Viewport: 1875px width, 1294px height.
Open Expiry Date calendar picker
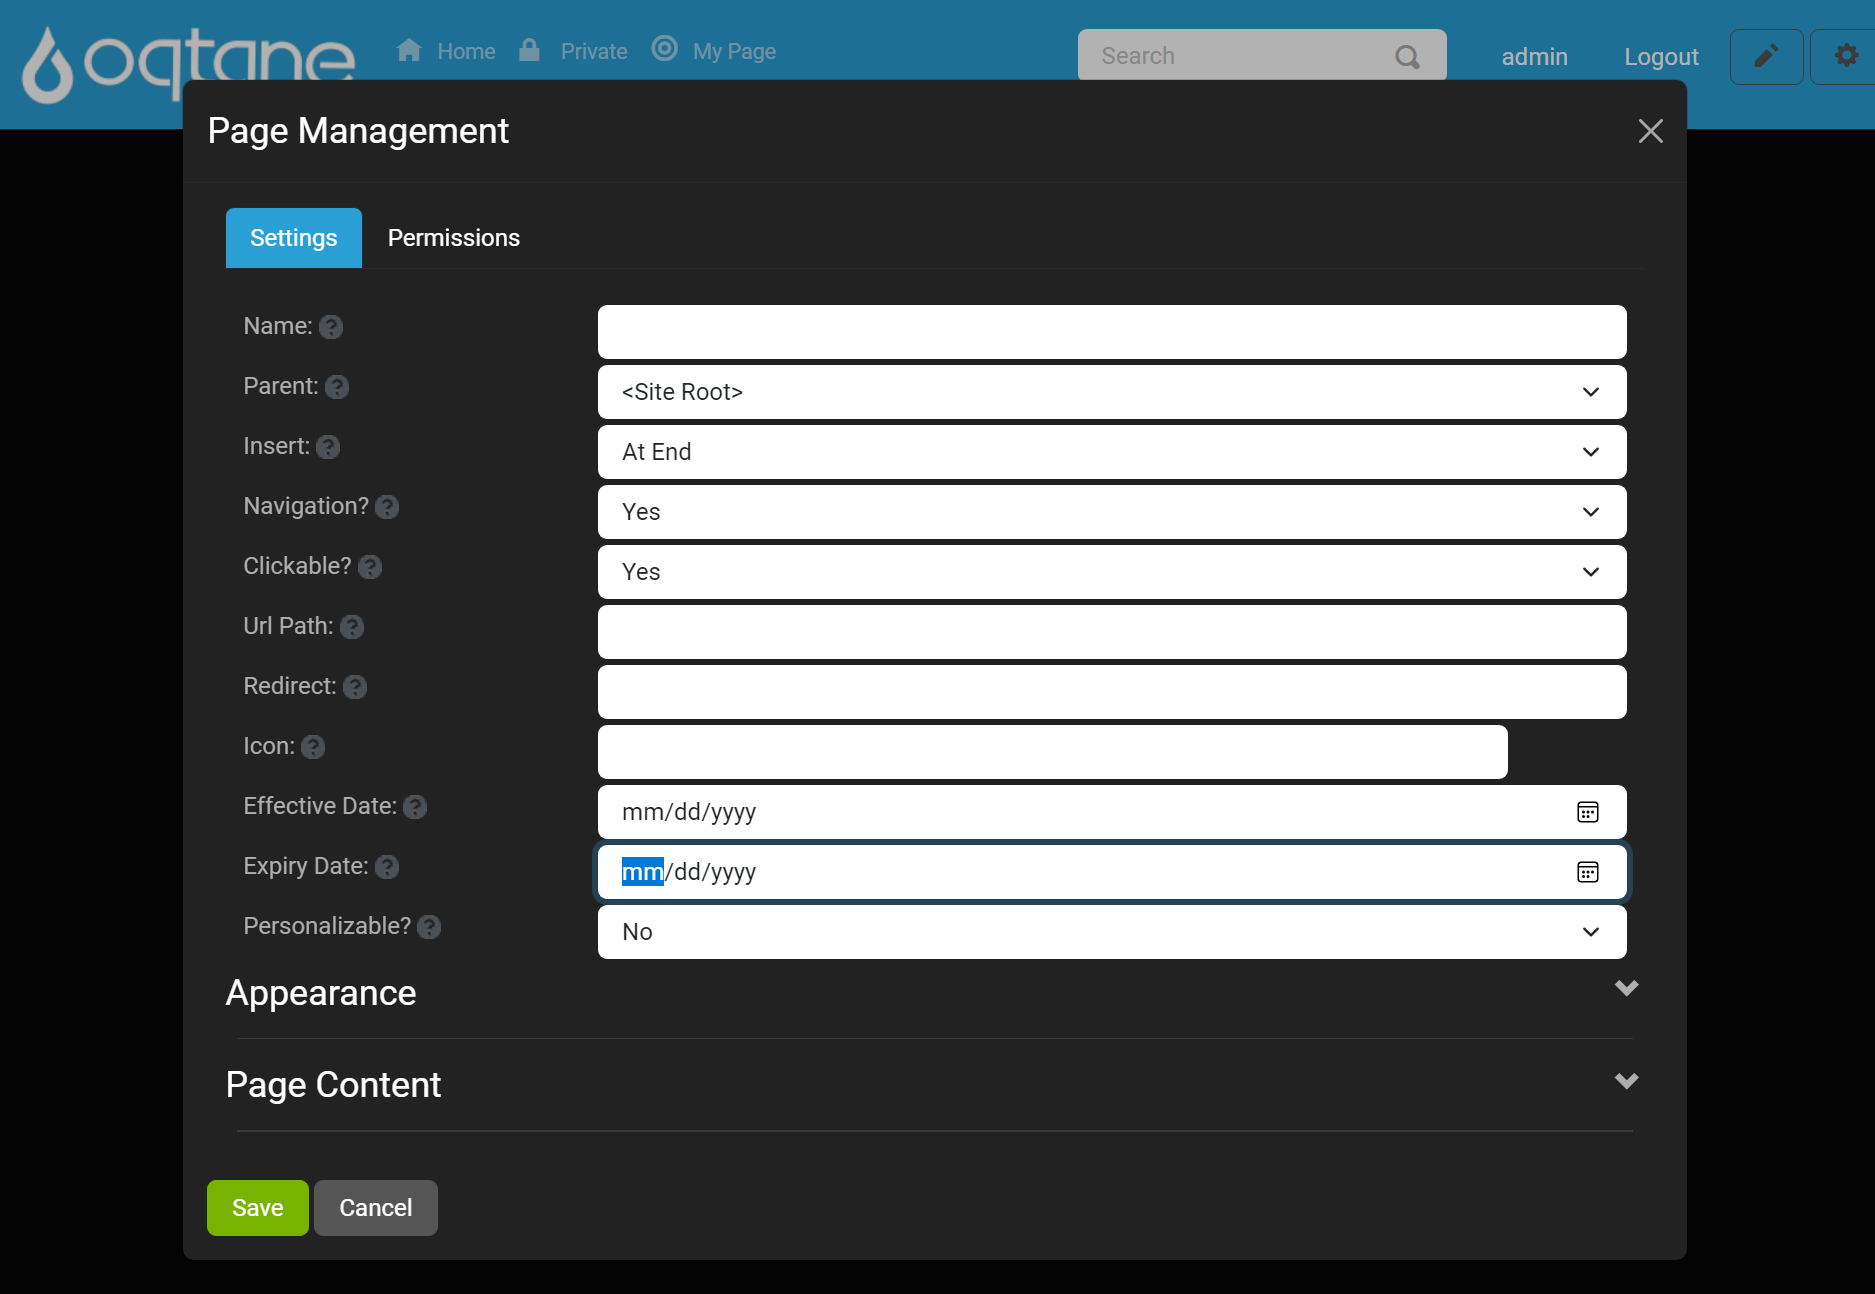pyautogui.click(x=1588, y=872)
